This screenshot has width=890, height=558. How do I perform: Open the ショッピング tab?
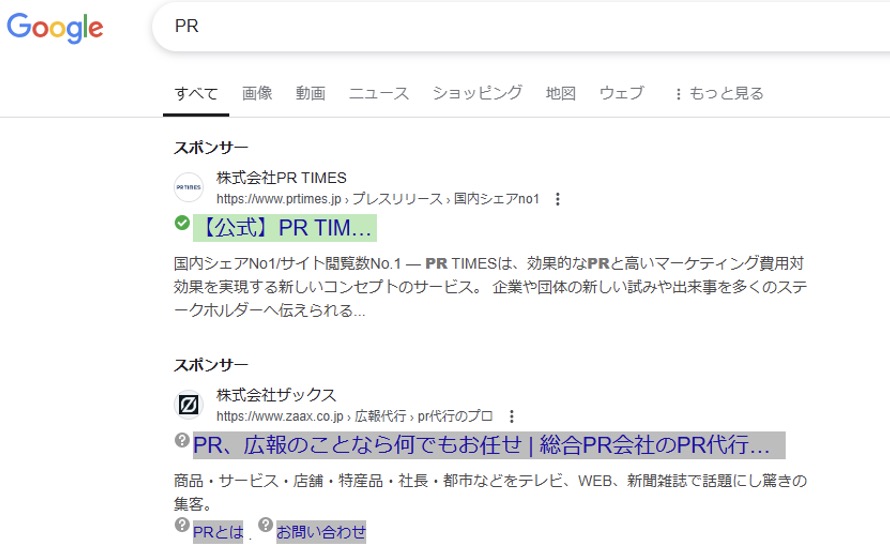[x=477, y=93]
